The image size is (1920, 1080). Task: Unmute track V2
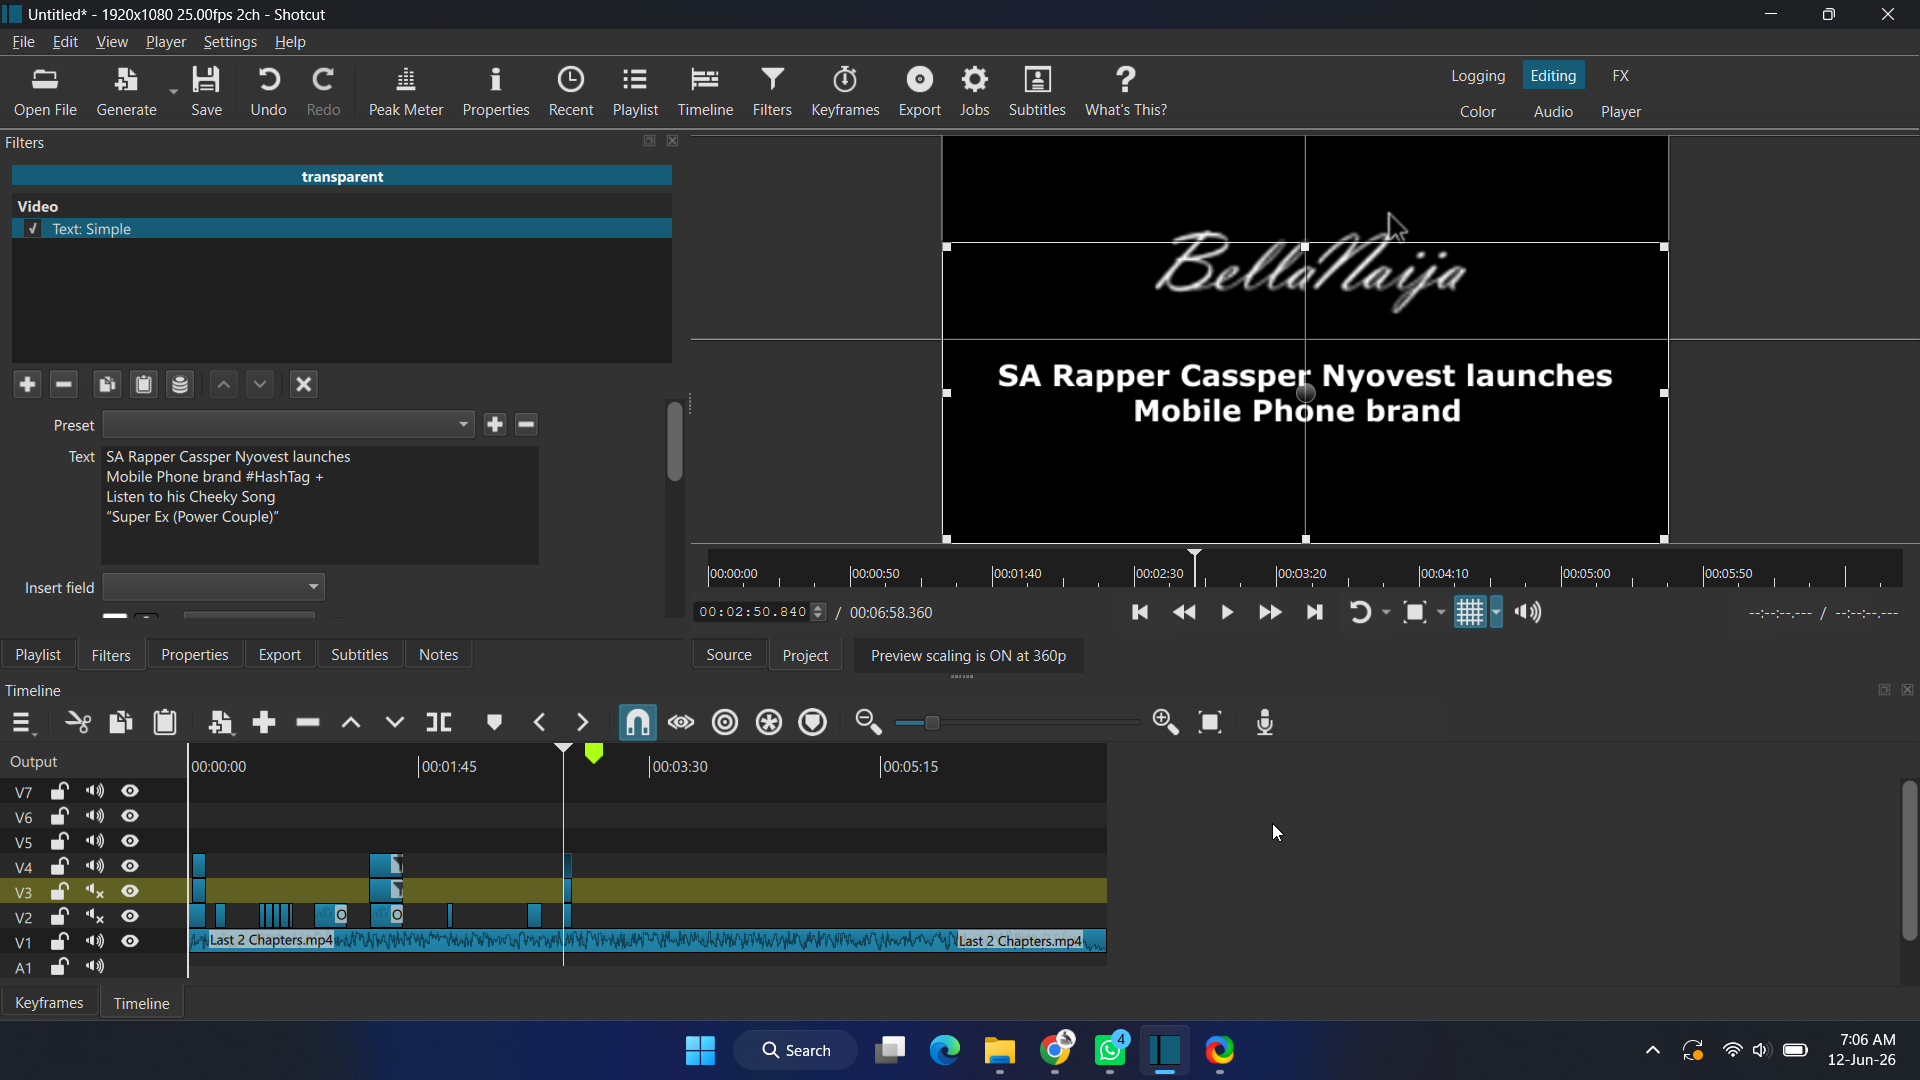tap(95, 917)
